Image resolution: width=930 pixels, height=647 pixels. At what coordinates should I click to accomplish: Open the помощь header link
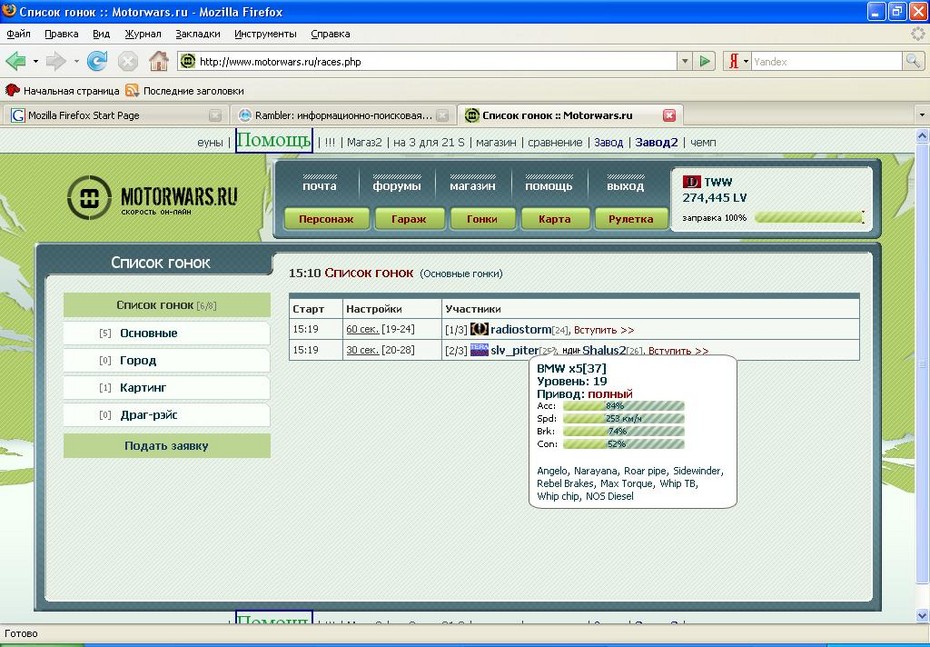pyautogui.click(x=549, y=186)
